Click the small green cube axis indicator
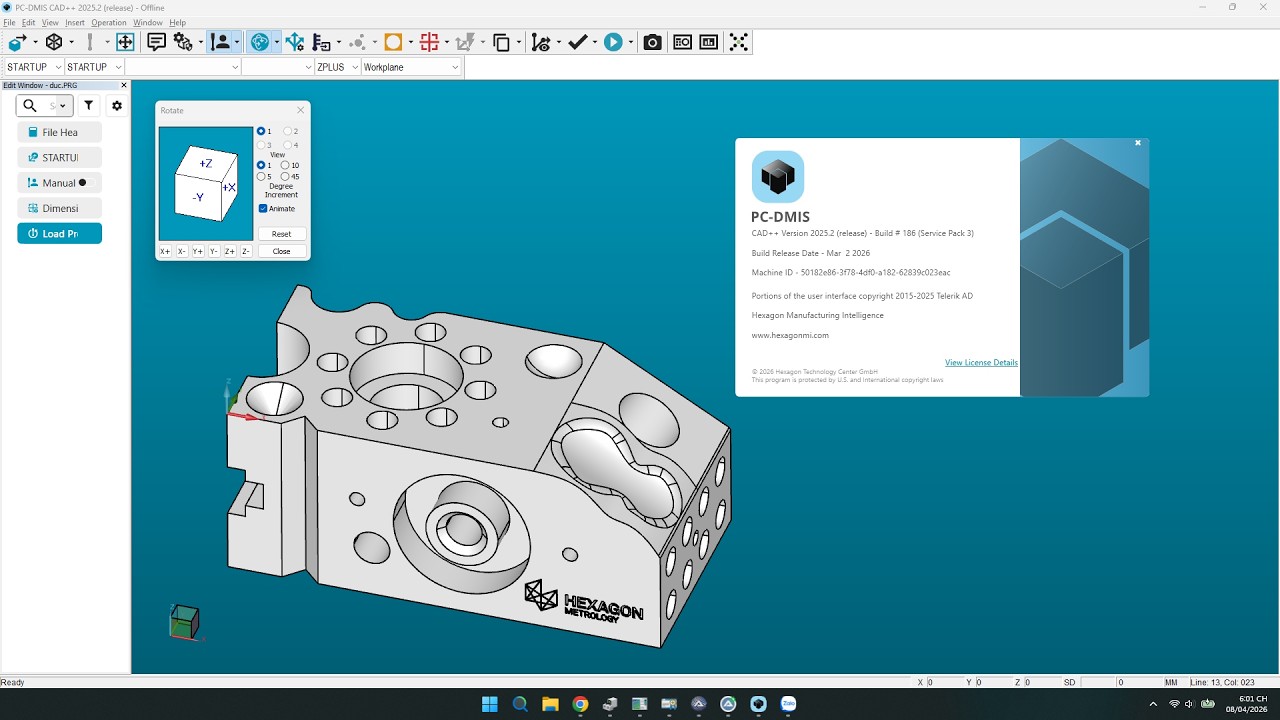1280x720 pixels. (183, 621)
